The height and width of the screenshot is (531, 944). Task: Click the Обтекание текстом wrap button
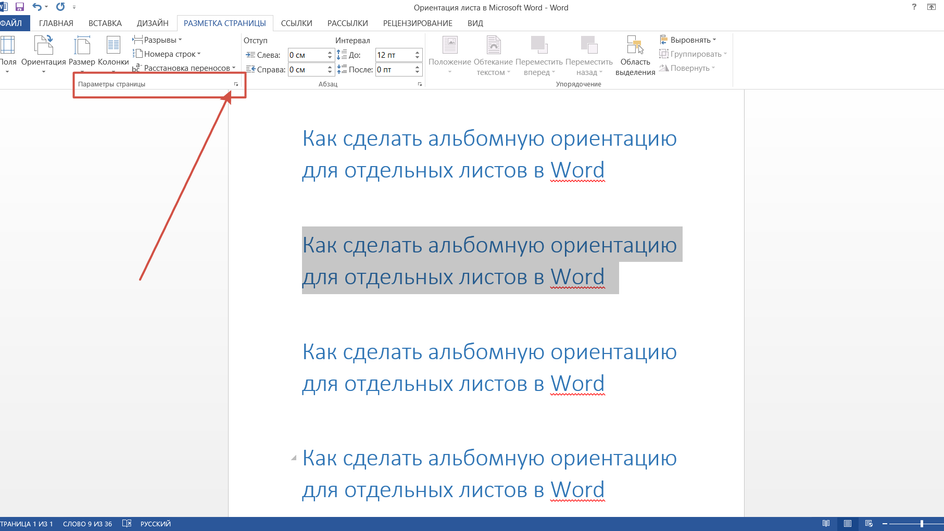(493, 55)
